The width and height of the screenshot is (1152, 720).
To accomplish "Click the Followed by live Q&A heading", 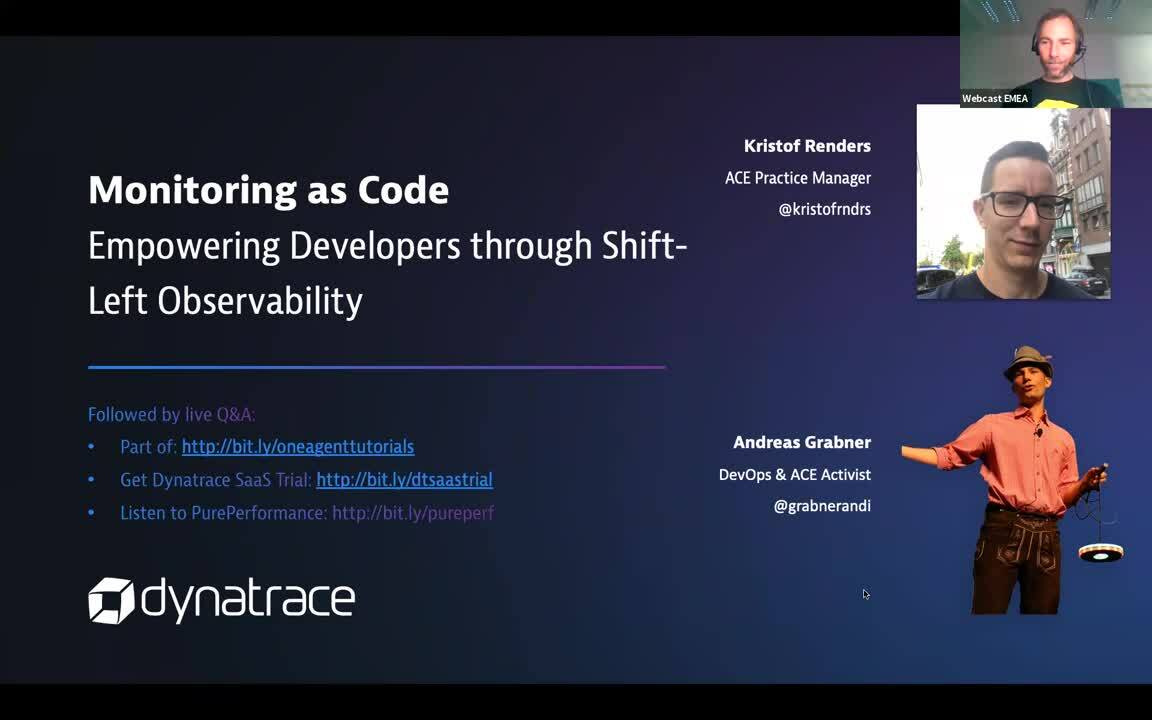I will [171, 414].
